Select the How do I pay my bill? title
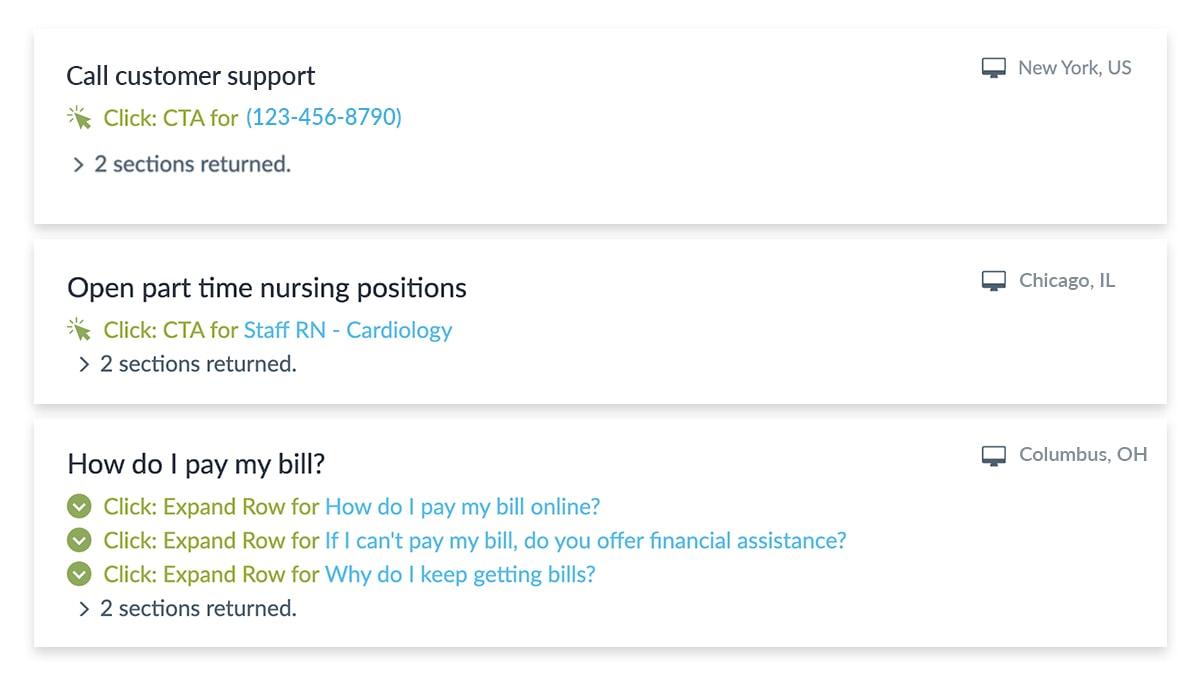Screen dimensions: 1200x675 coord(197,464)
